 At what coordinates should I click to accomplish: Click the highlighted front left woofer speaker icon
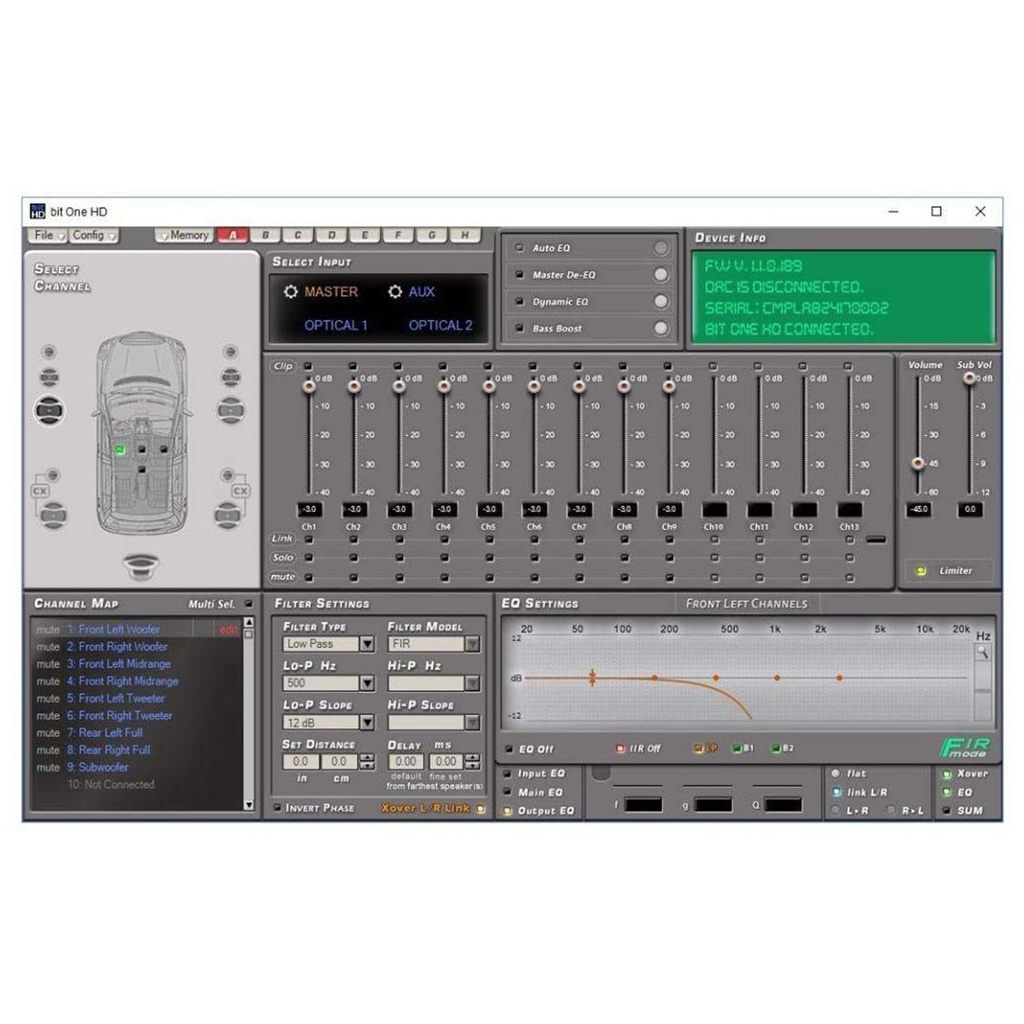click(x=49, y=408)
